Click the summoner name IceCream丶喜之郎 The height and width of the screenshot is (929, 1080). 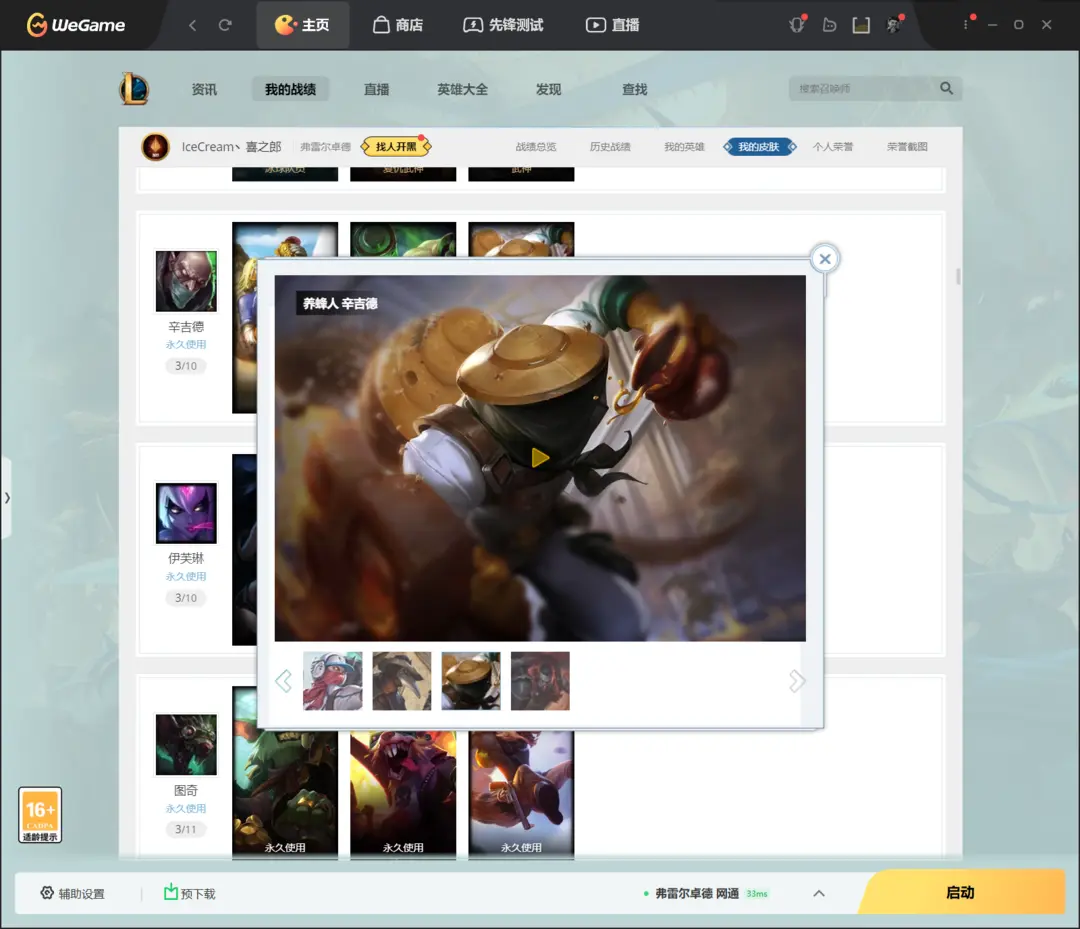pyautogui.click(x=231, y=147)
